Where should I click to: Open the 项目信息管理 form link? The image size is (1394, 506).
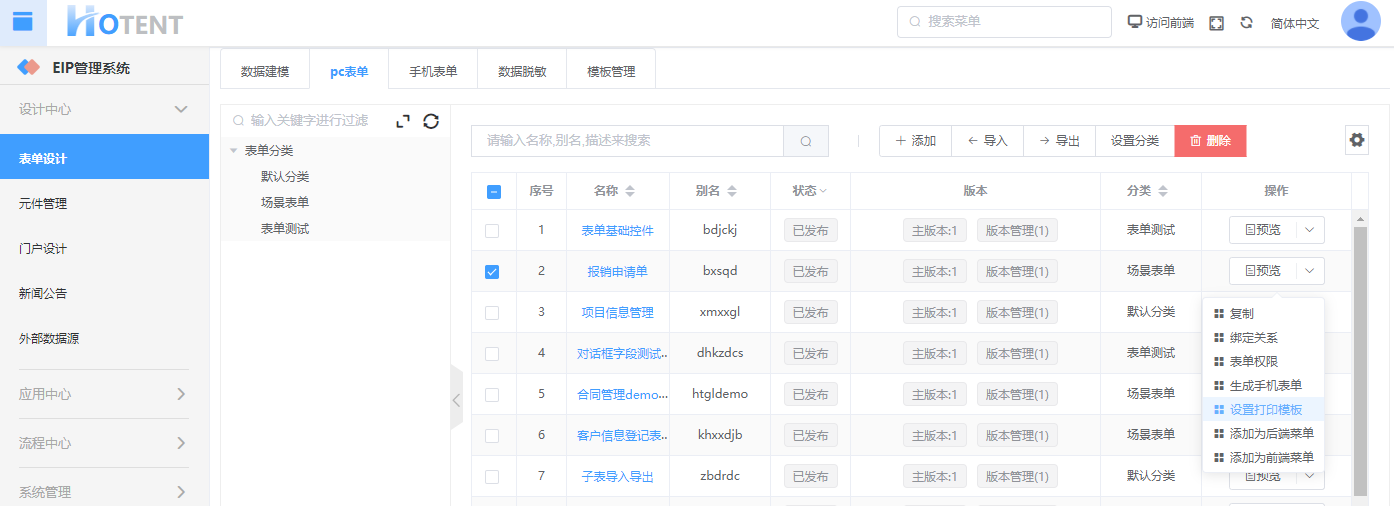tap(617, 312)
